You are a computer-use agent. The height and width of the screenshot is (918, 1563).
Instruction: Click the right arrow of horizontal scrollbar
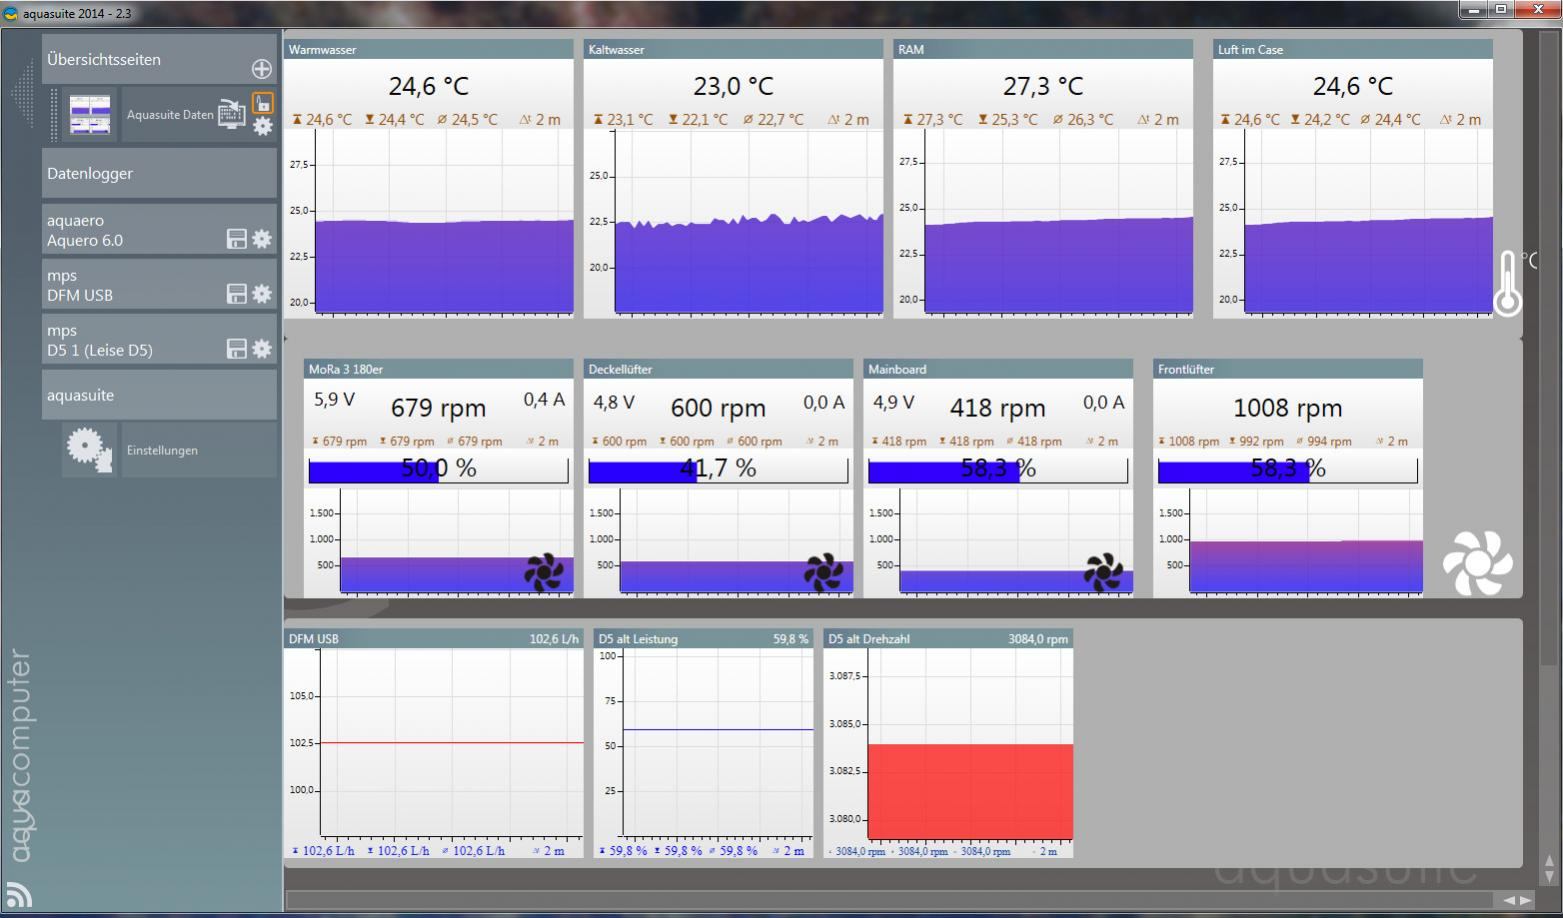click(x=1525, y=900)
